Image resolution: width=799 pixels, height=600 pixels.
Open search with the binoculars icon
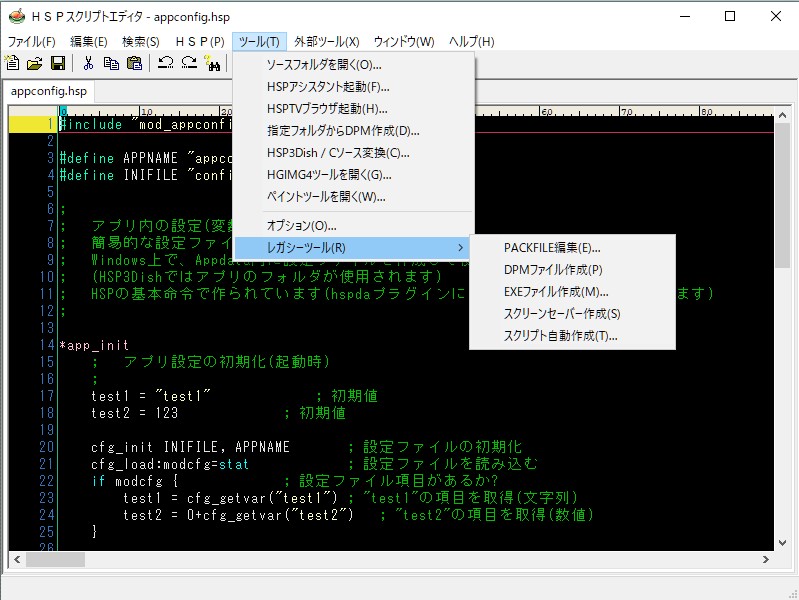click(x=212, y=63)
